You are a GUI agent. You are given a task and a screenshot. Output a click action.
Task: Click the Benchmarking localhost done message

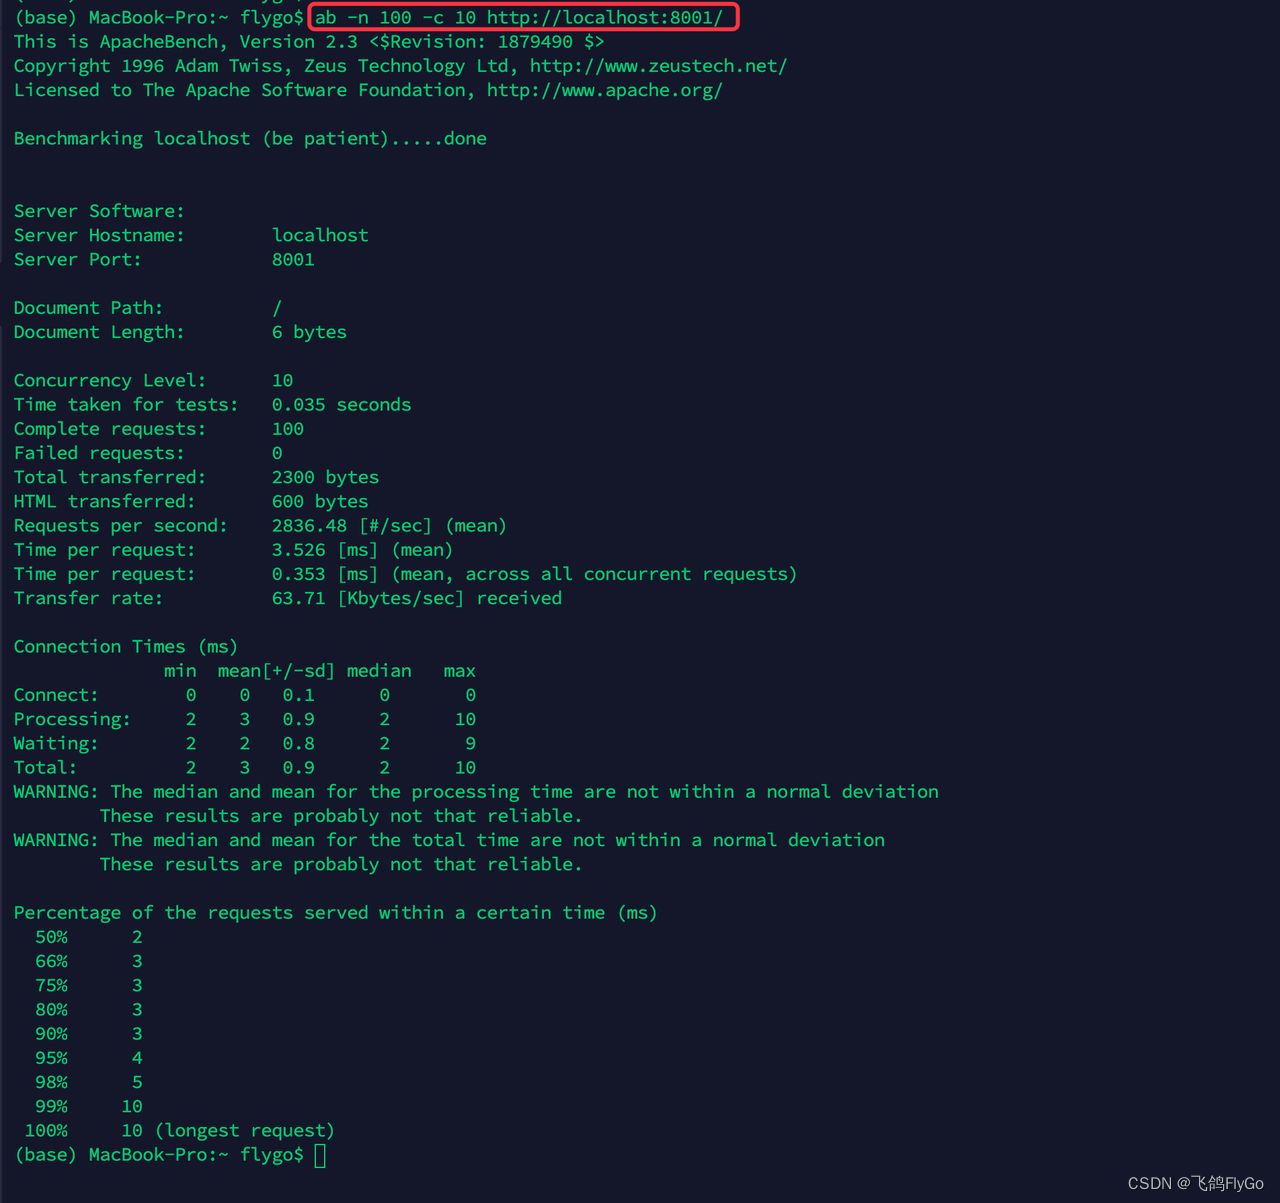point(250,138)
